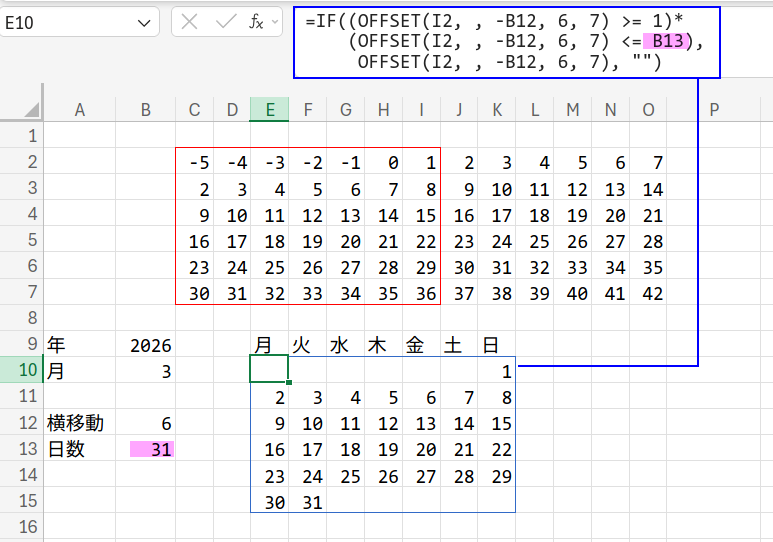The width and height of the screenshot is (773, 542).
Task: Click the Cancel X icon in formula bar
Action: coord(190,22)
